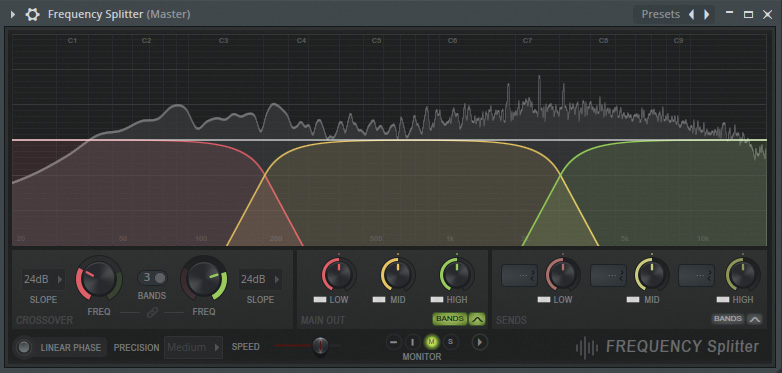Go to the next preset
The height and width of the screenshot is (373, 782).
[x=707, y=14]
